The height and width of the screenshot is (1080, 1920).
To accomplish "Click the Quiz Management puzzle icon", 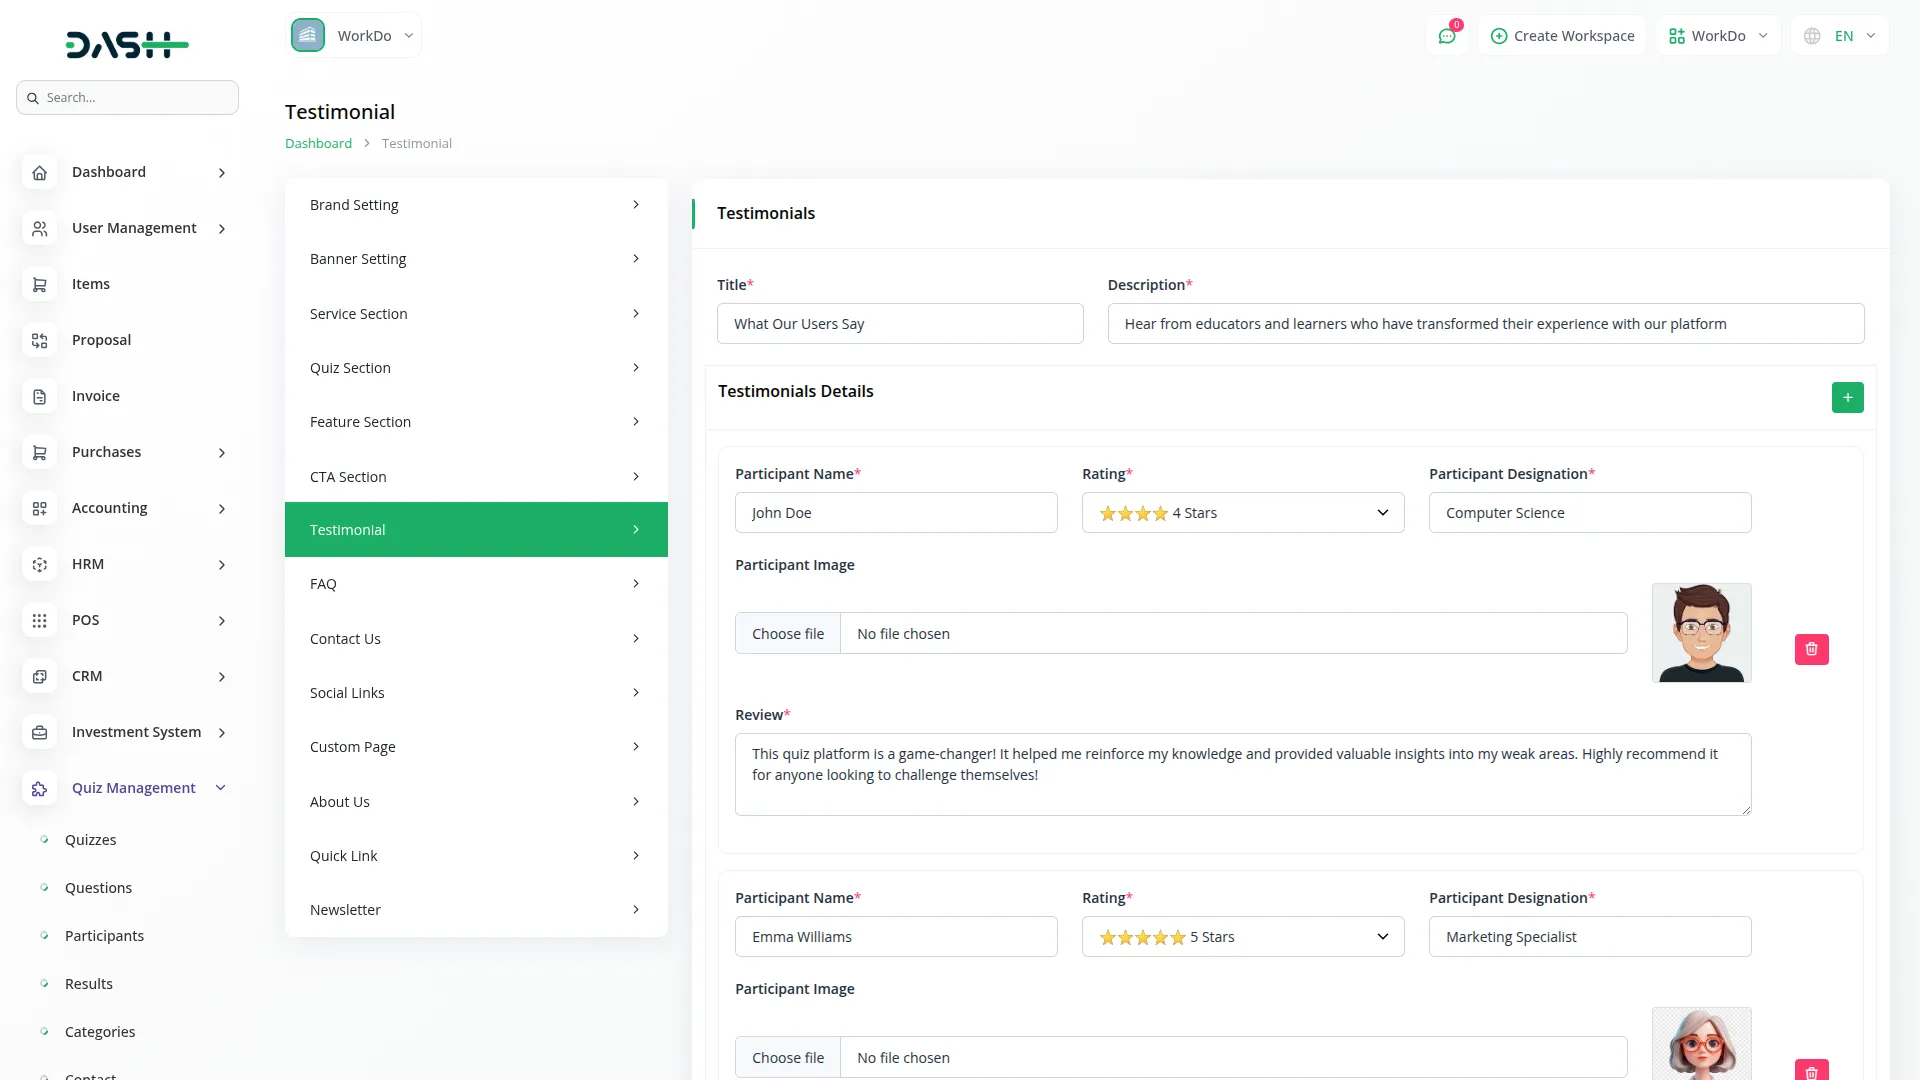I will 40,789.
